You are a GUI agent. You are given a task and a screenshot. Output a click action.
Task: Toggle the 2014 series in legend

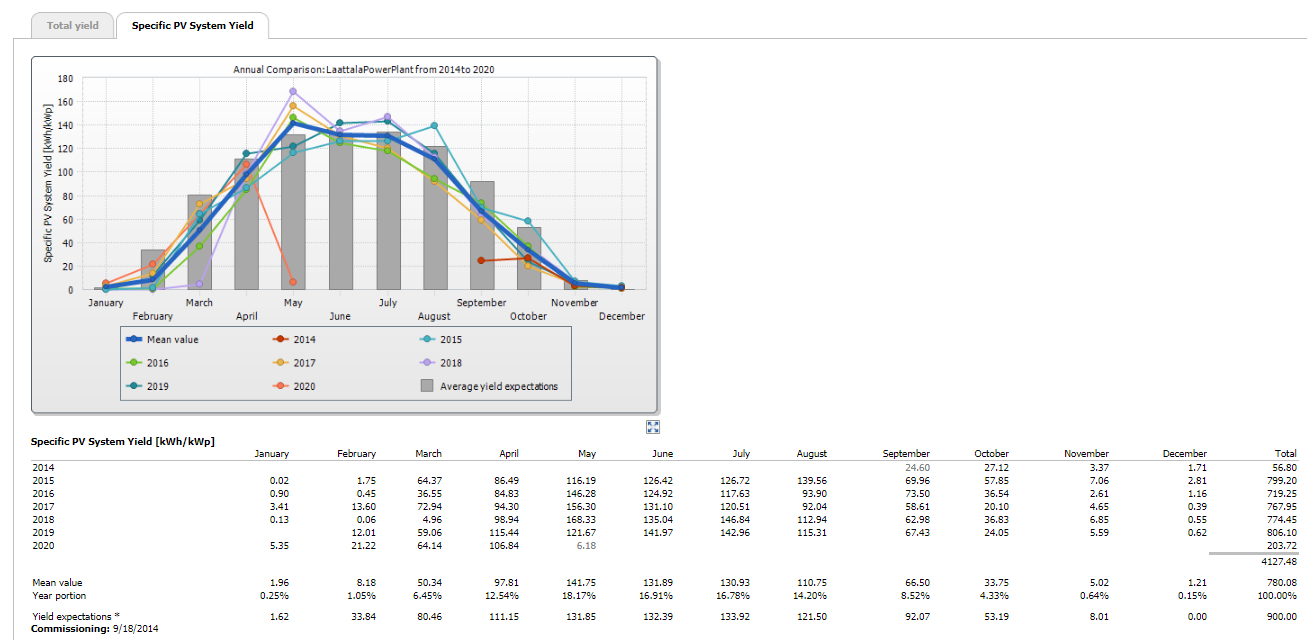coord(294,340)
